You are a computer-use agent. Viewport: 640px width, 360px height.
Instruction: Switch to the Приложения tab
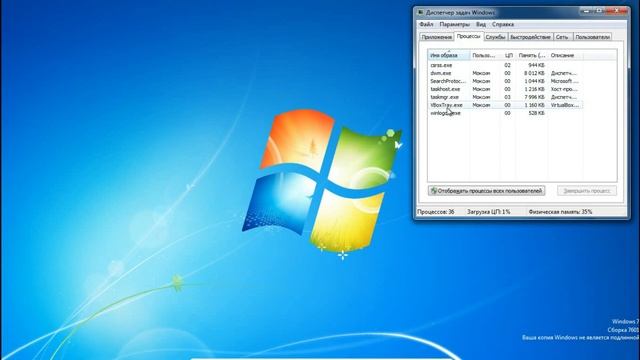(437, 37)
